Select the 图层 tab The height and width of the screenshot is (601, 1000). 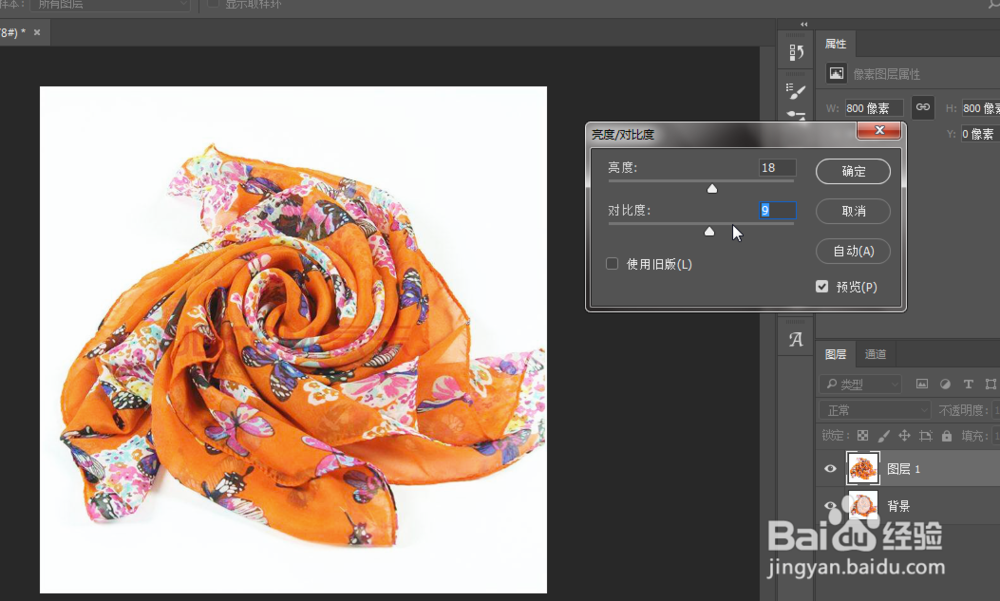[x=835, y=354]
